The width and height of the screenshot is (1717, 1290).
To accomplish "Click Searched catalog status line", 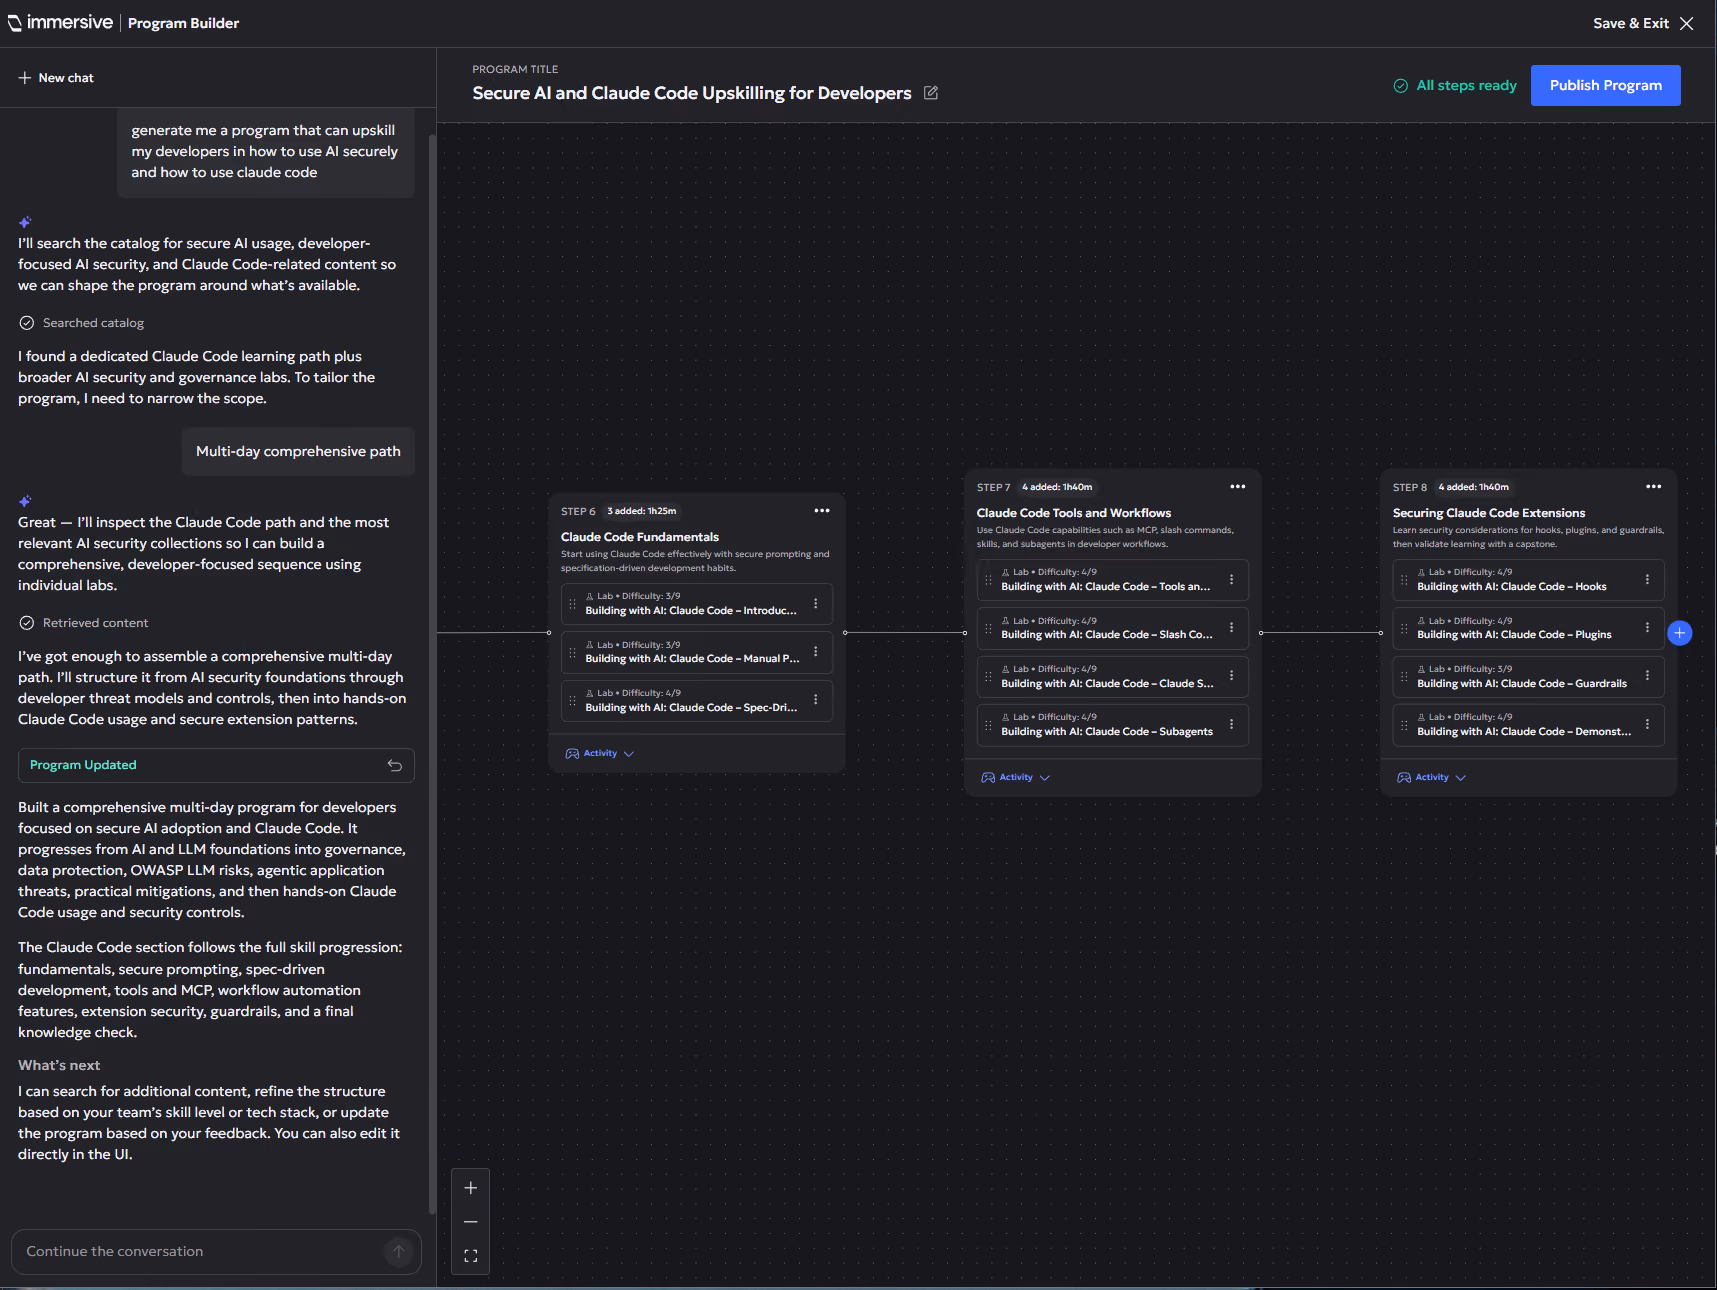I will tap(82, 323).
